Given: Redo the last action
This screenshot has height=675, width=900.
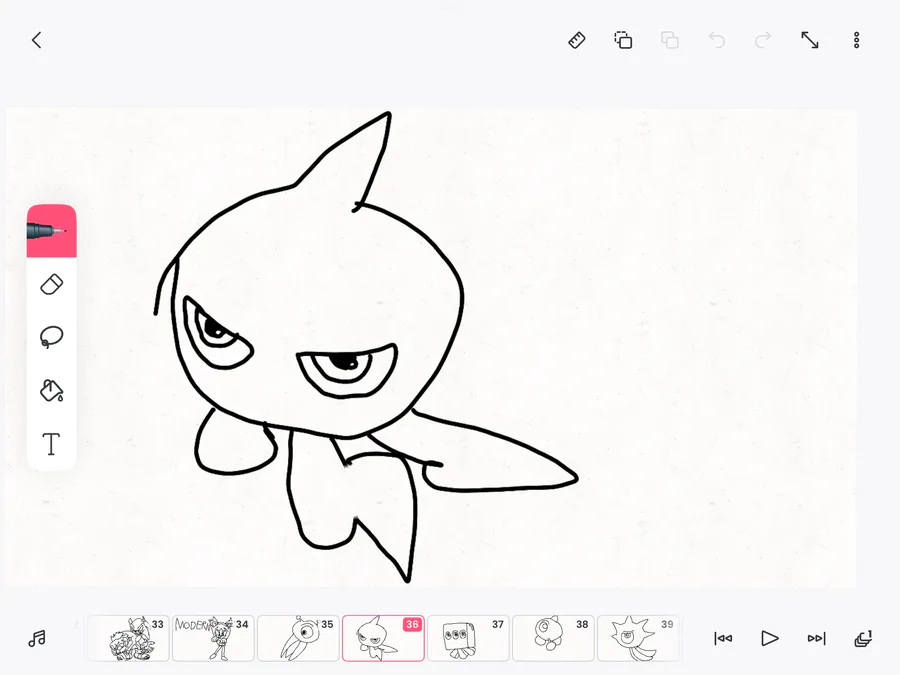Looking at the screenshot, I should click(763, 40).
